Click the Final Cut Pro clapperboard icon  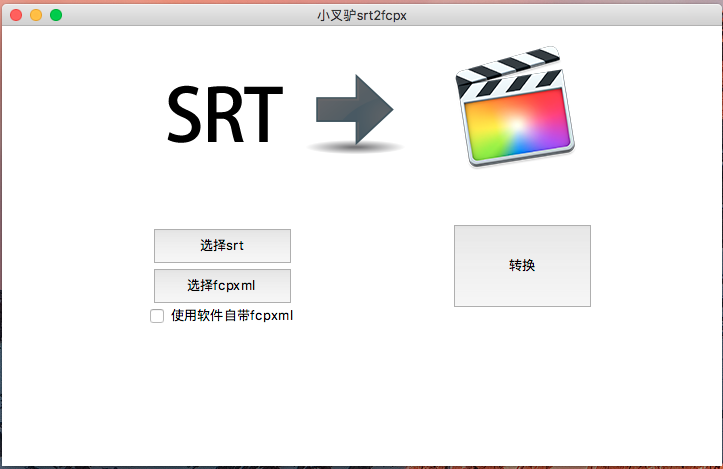point(515,106)
